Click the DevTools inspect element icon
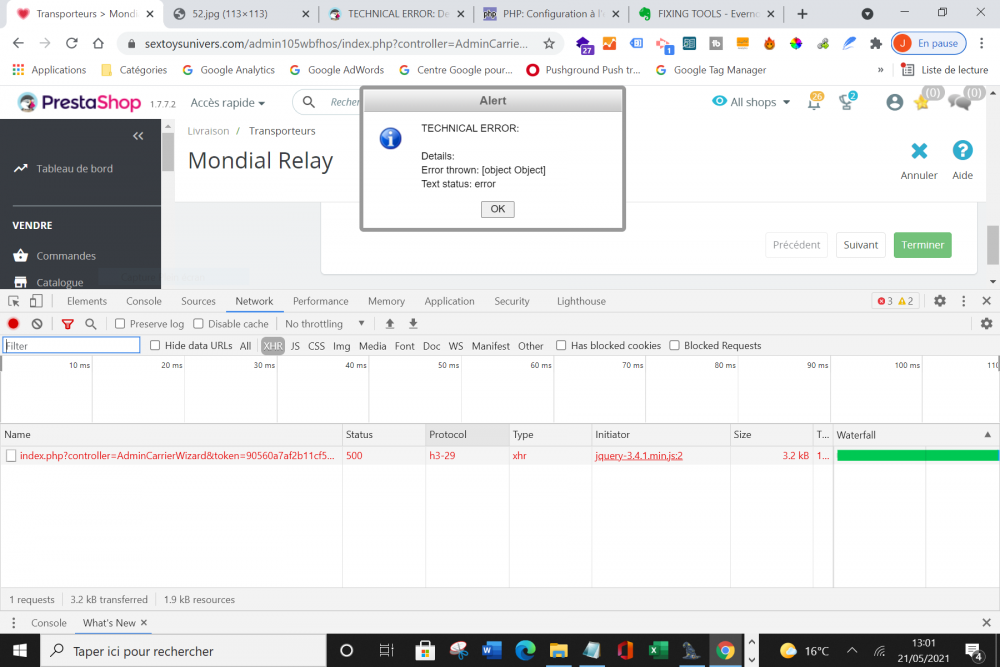 (13, 301)
